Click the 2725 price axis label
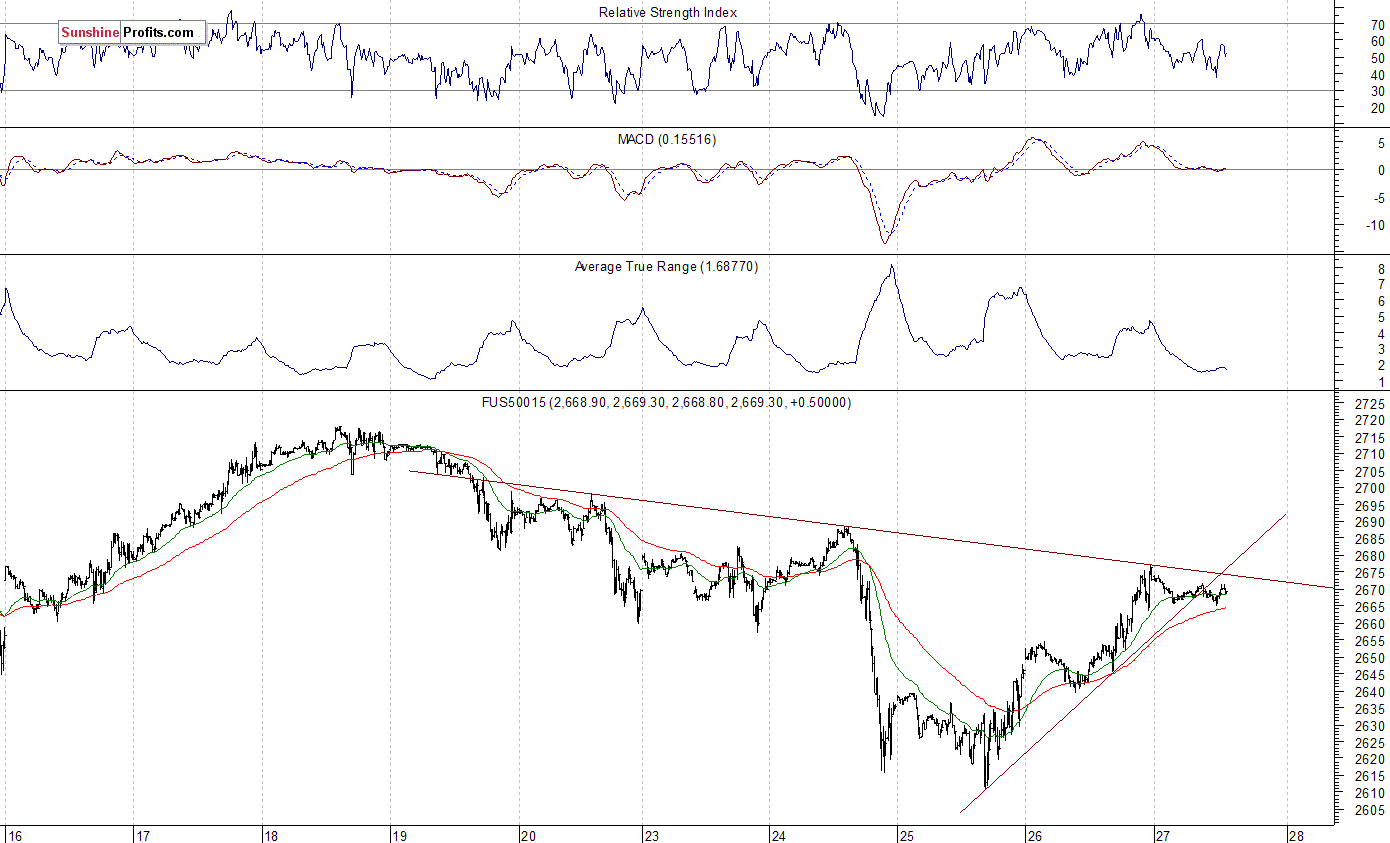 1370,404
